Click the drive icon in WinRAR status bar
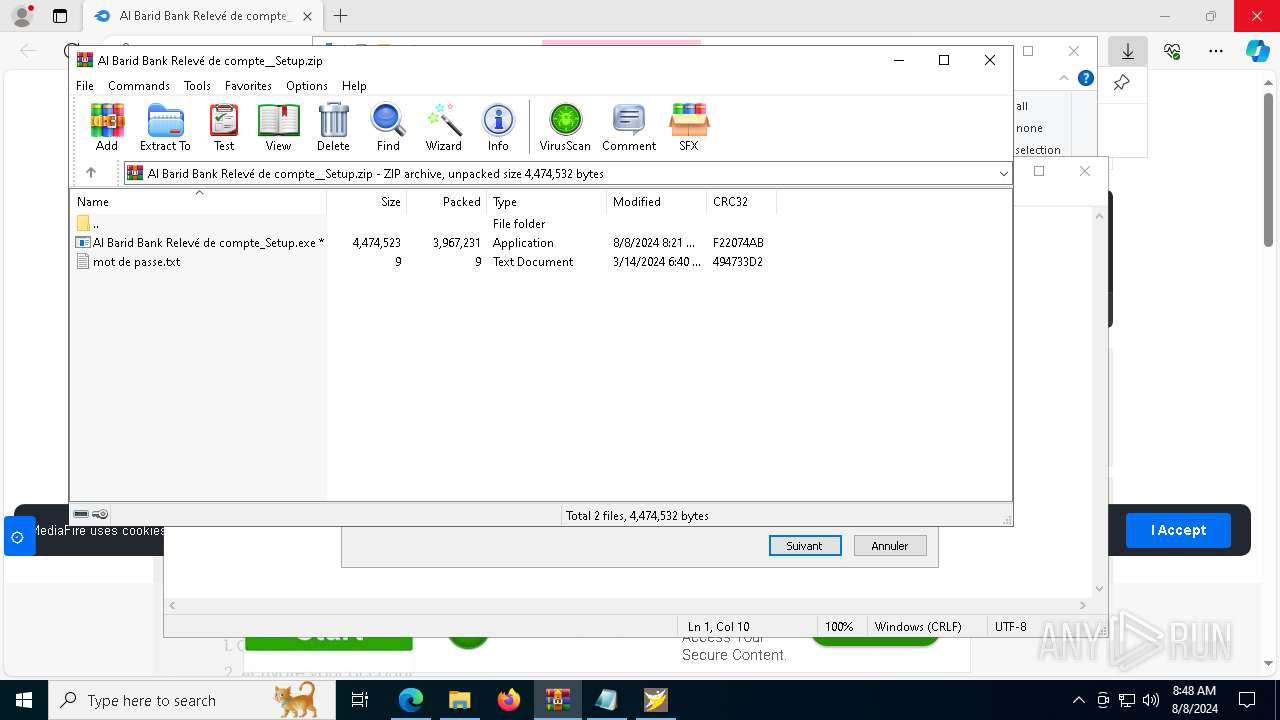Image resolution: width=1280 pixels, height=720 pixels. (81, 514)
